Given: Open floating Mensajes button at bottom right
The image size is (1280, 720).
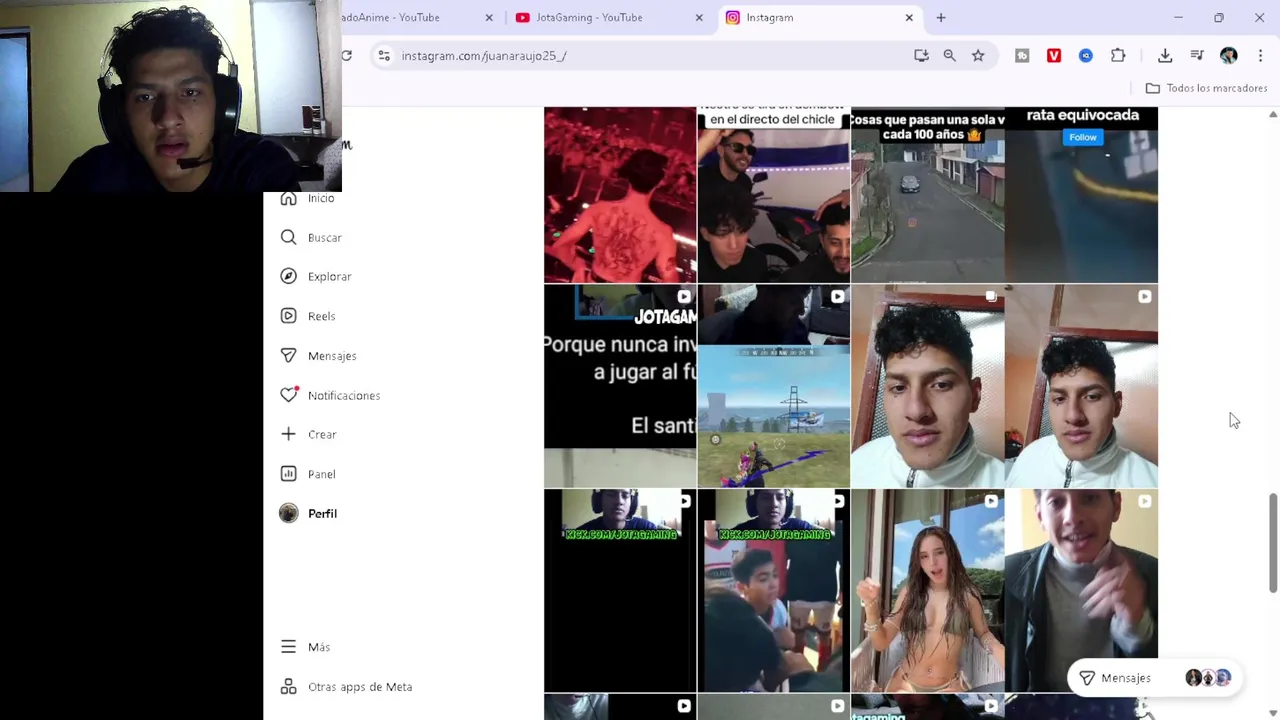Looking at the screenshot, I should (1155, 678).
